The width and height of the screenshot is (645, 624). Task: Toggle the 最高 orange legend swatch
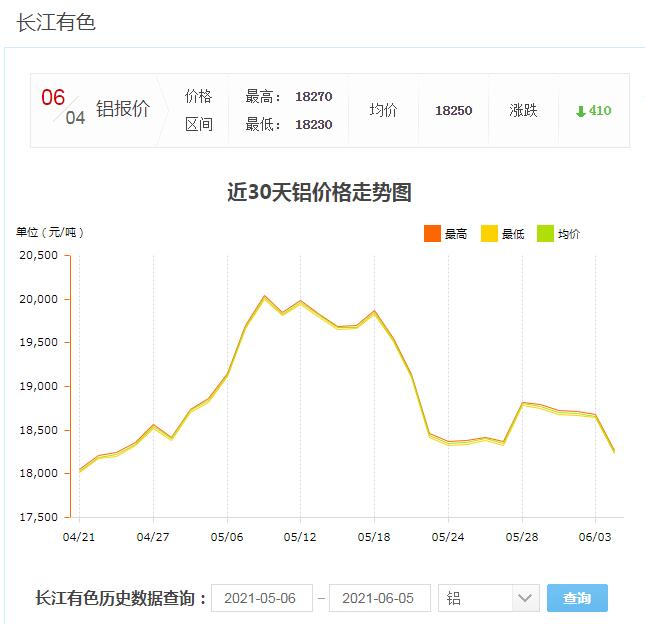pos(432,234)
